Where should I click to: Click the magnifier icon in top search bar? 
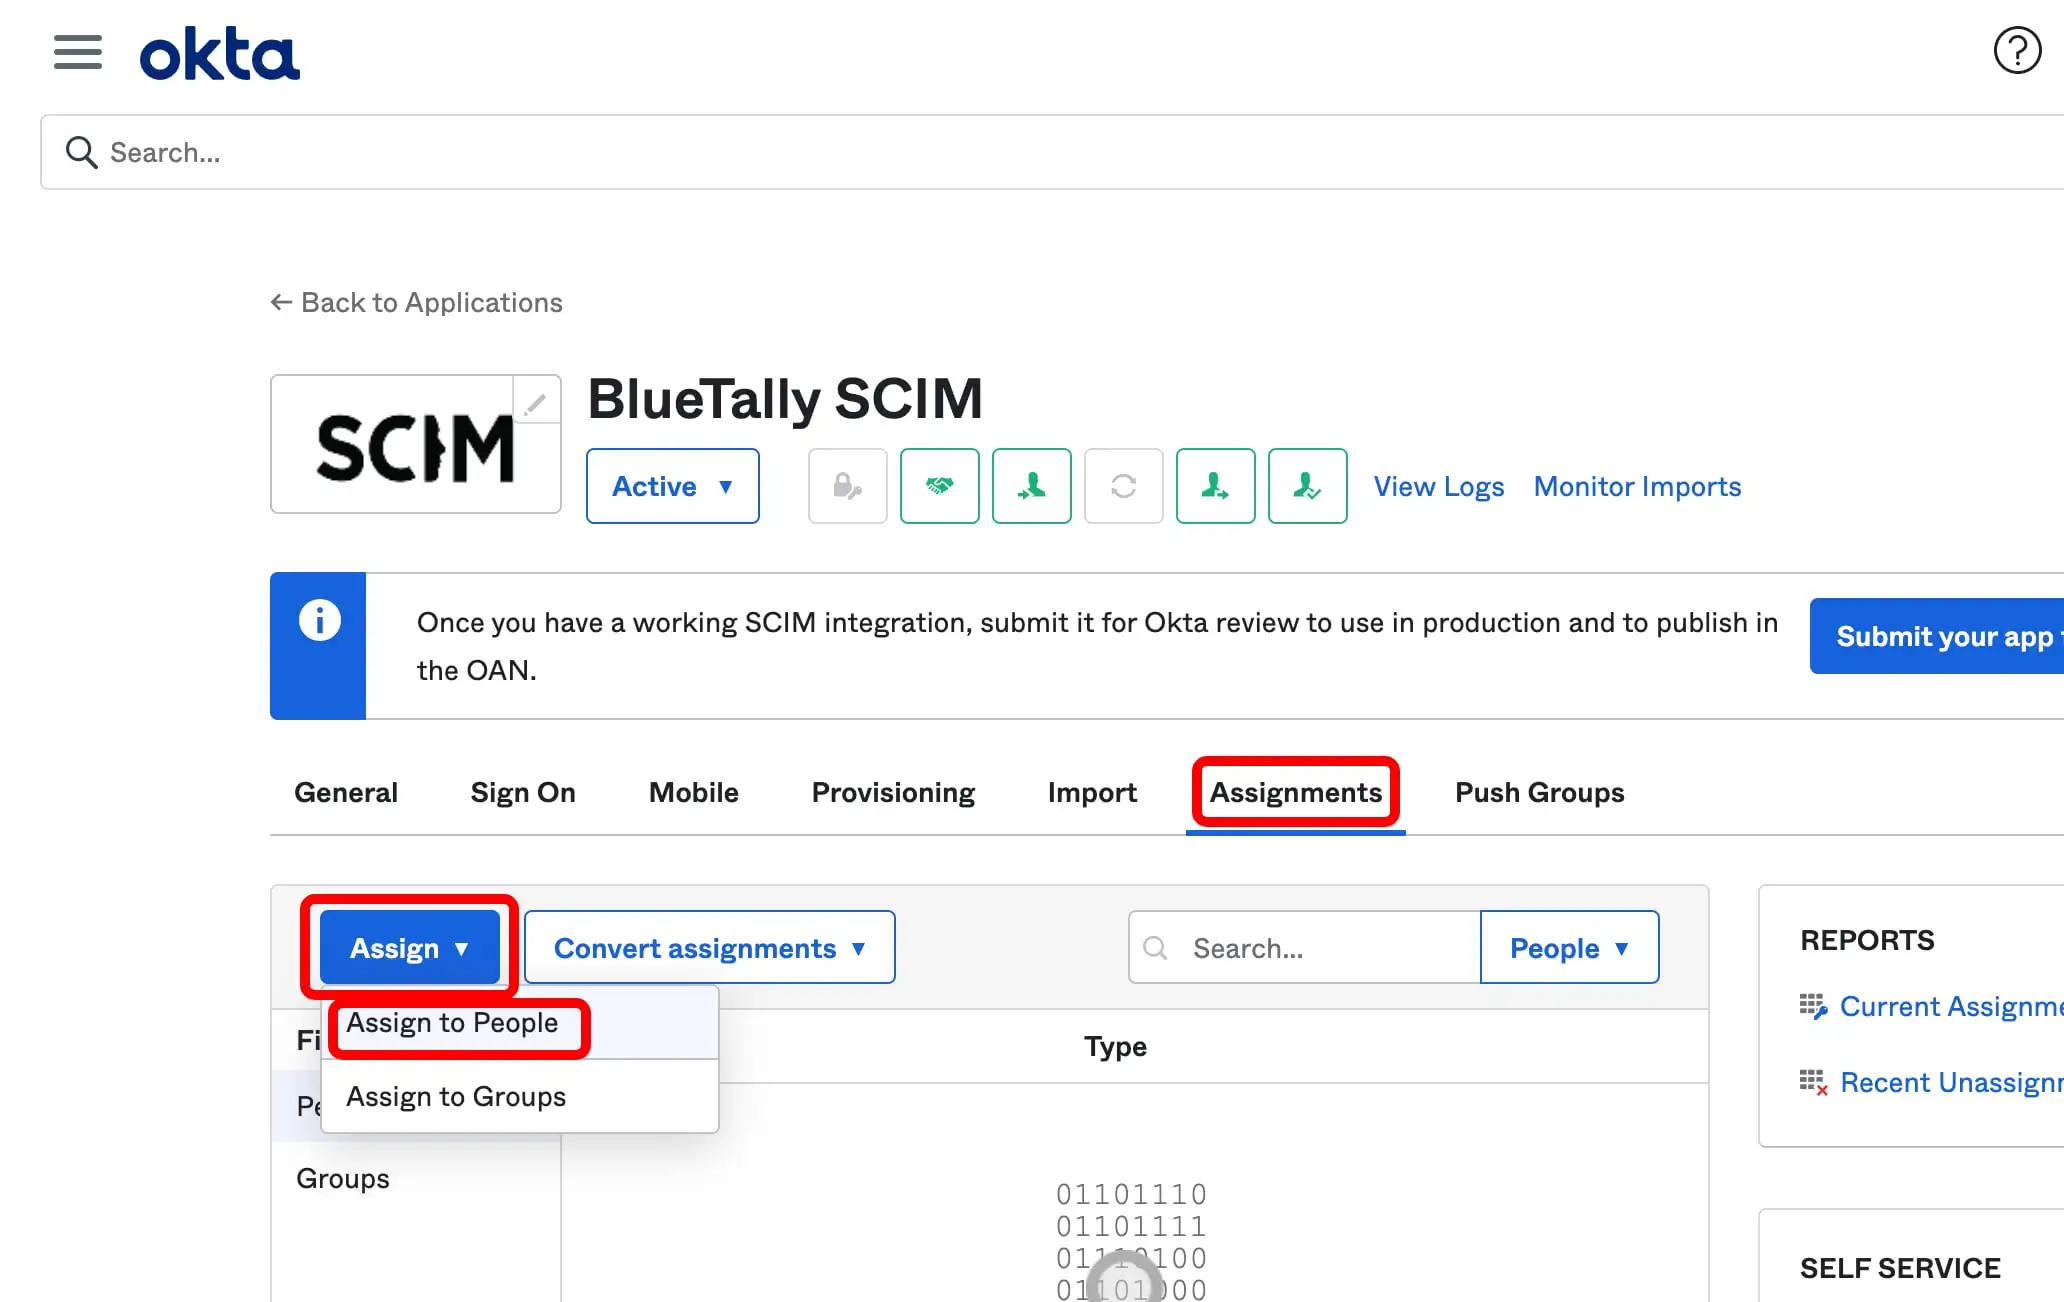[81, 152]
